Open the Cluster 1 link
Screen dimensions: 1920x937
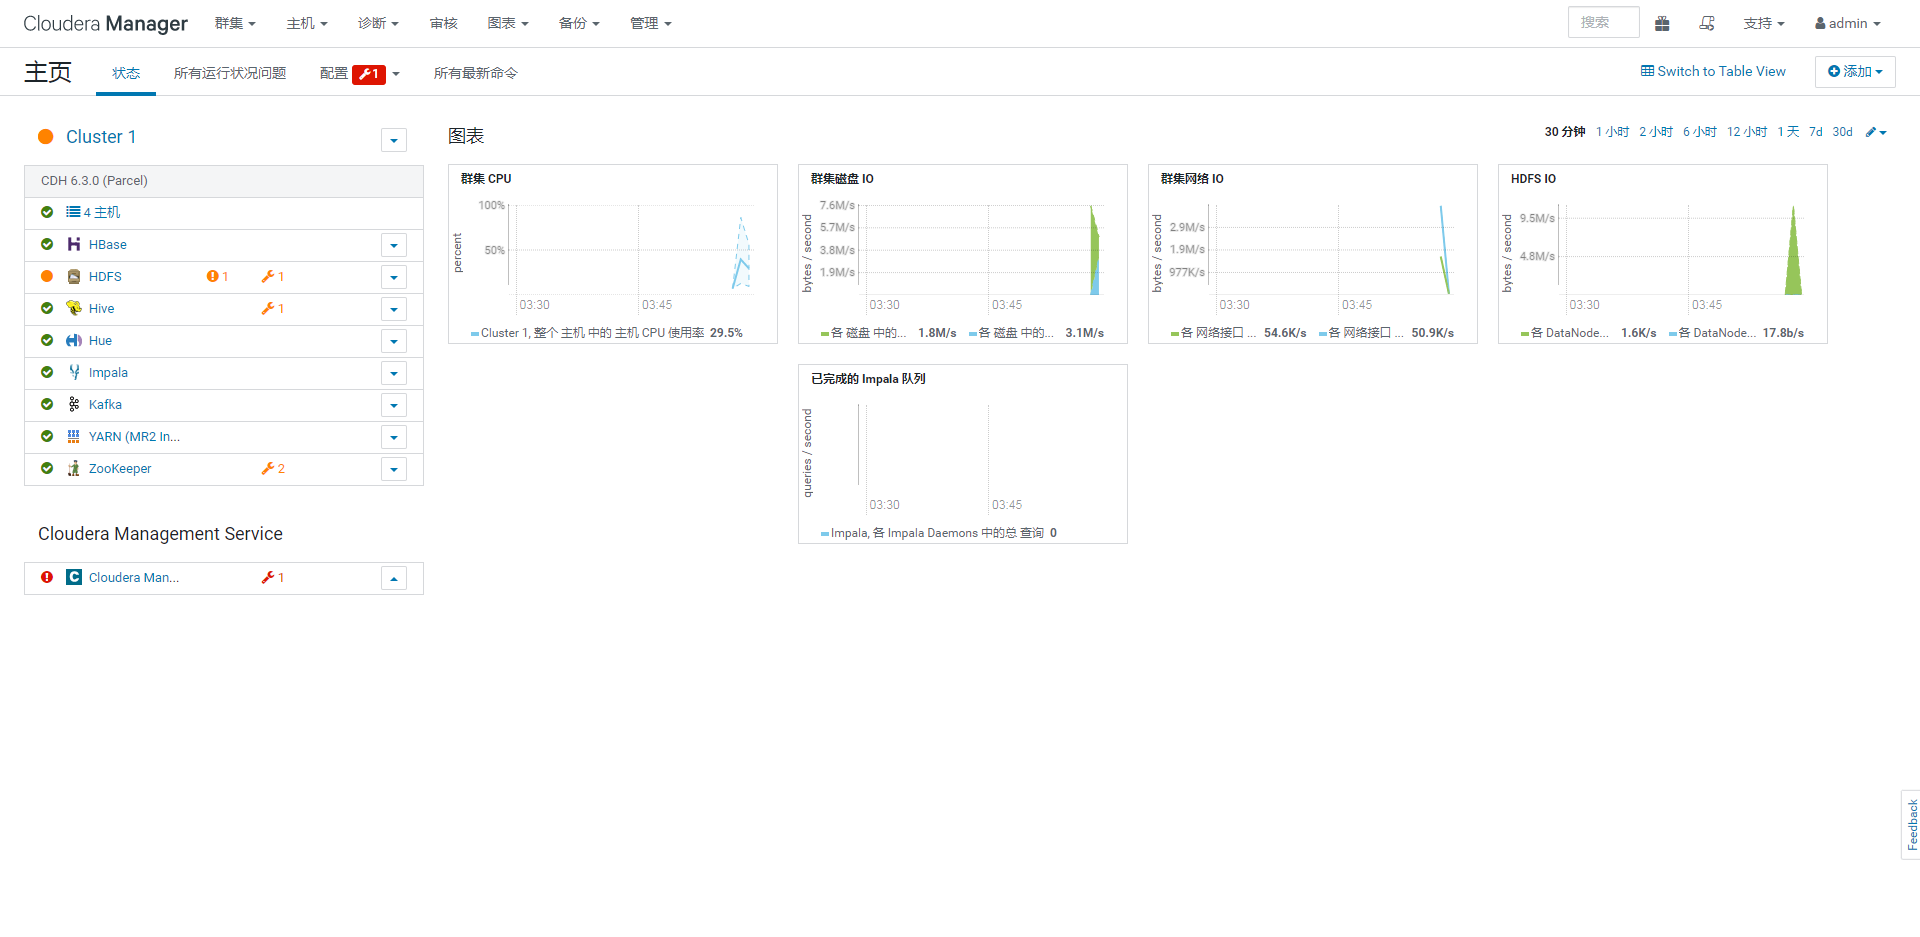coord(101,137)
